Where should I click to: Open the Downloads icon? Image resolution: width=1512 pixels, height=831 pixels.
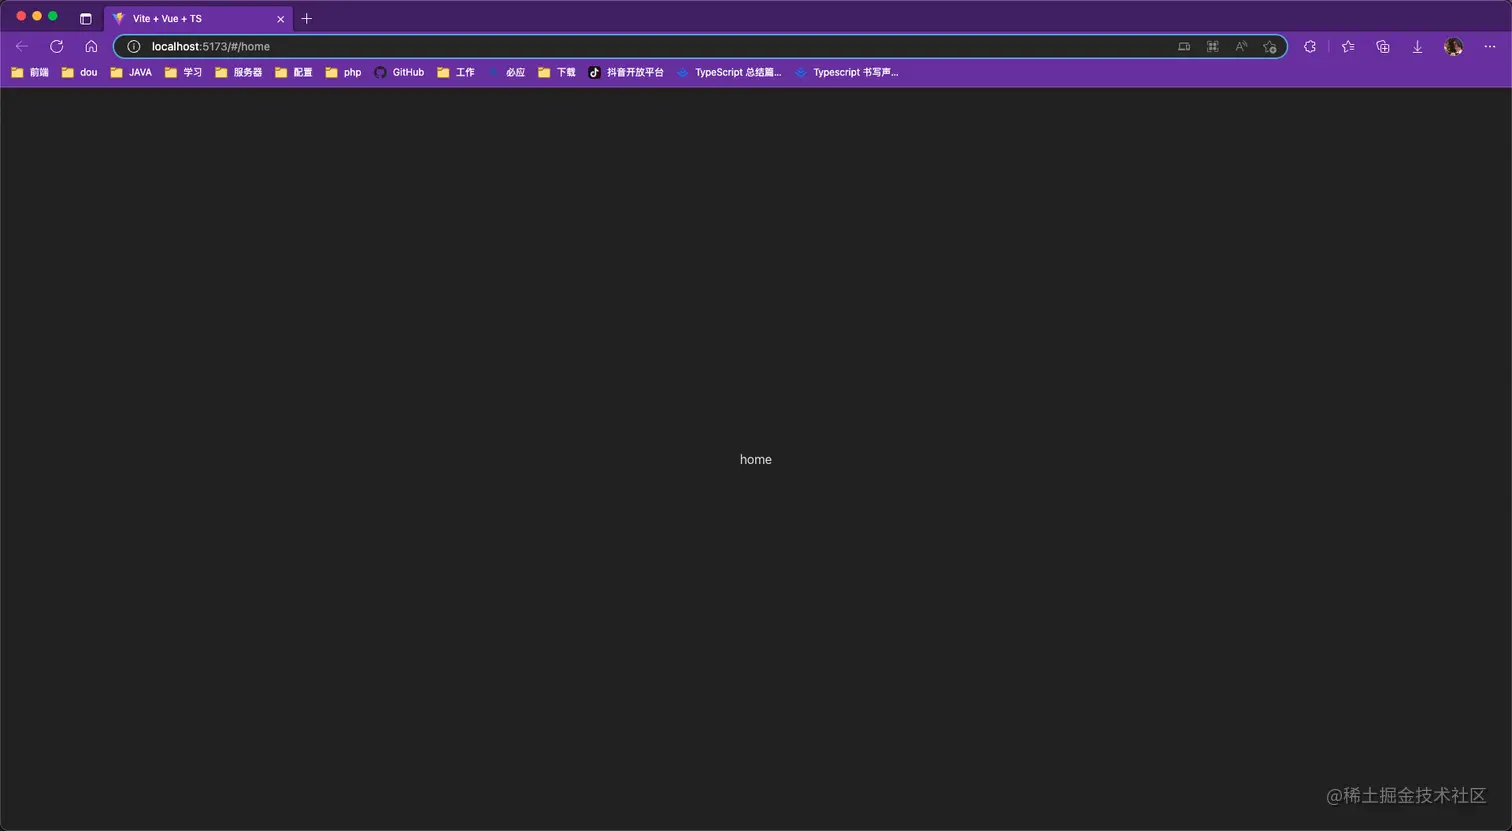tap(1417, 46)
